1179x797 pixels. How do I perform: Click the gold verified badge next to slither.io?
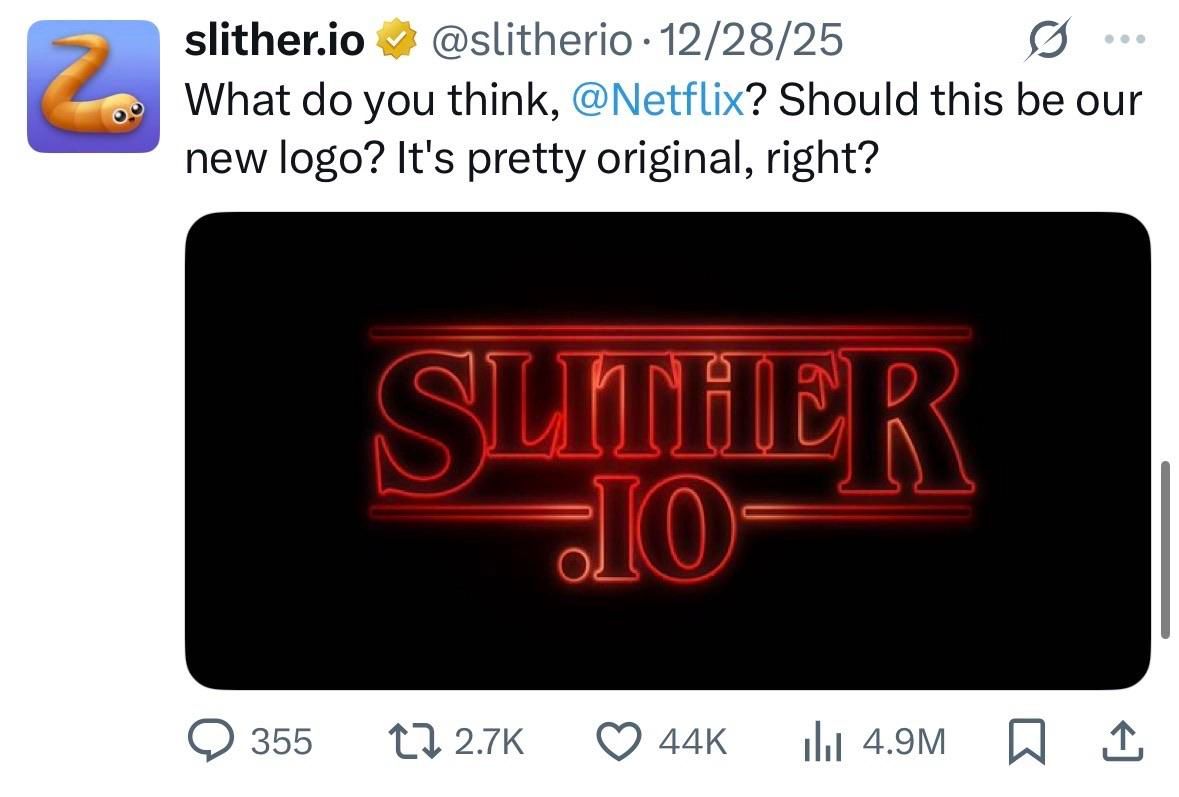[396, 39]
